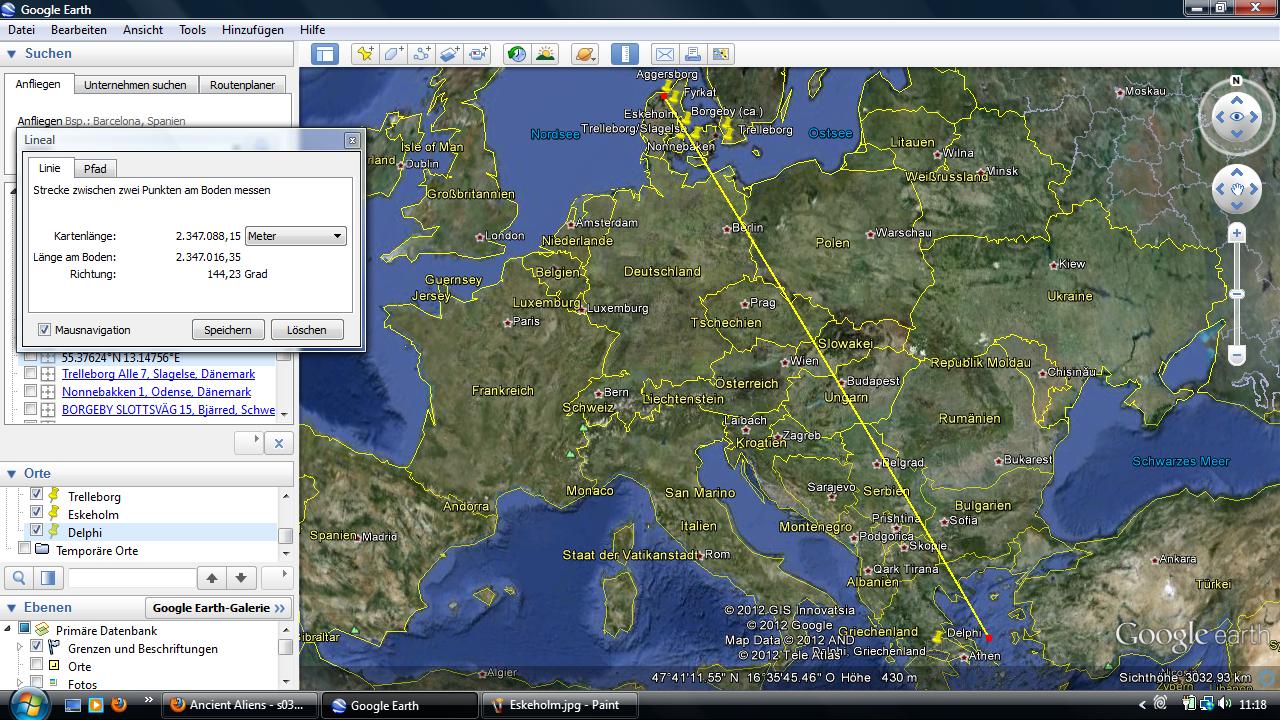Click the N north-reset marker on compass

(1236, 81)
